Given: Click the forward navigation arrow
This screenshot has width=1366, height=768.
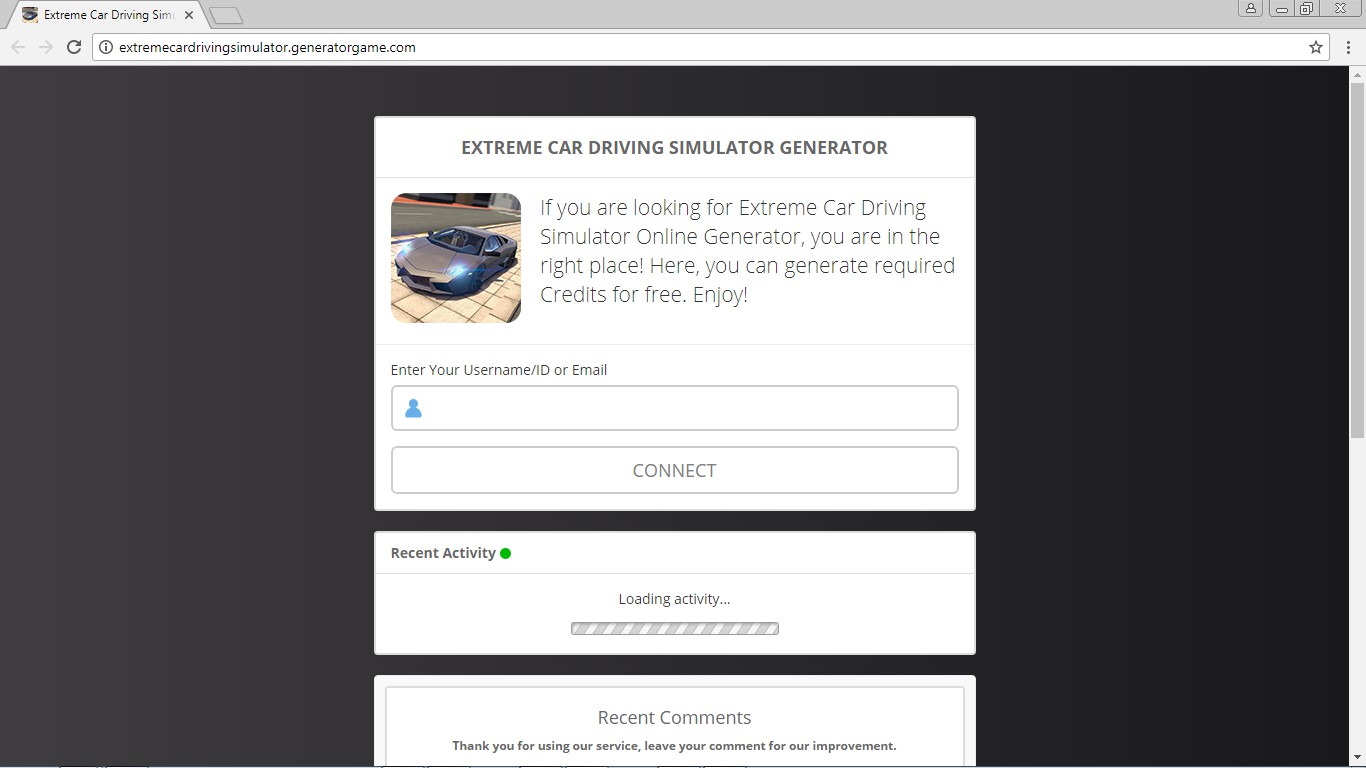Looking at the screenshot, I should click(46, 47).
